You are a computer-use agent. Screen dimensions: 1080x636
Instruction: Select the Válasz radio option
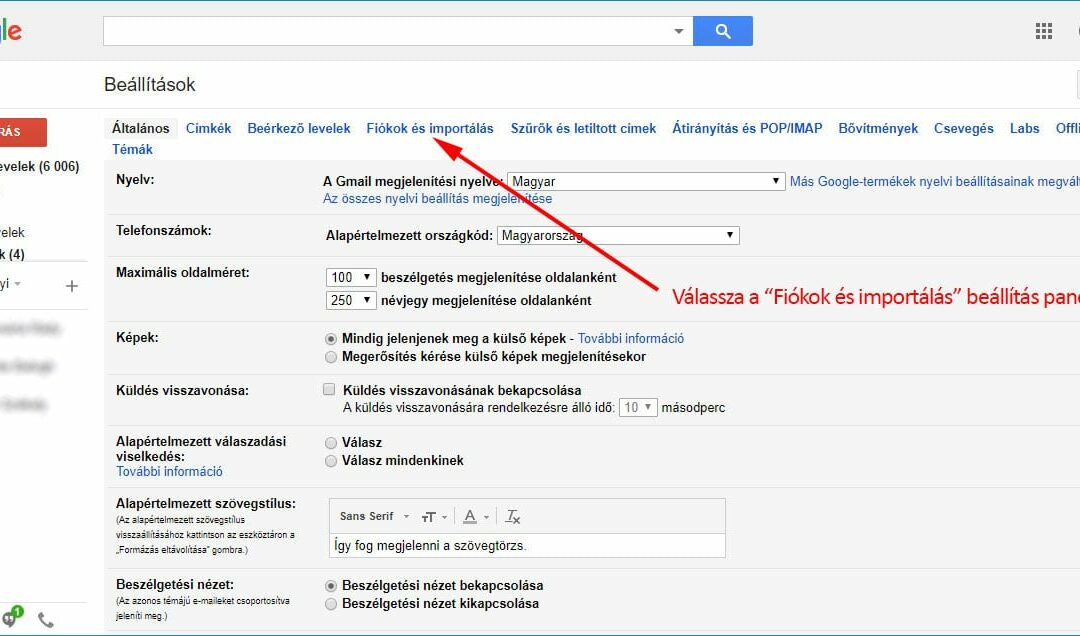click(331, 443)
